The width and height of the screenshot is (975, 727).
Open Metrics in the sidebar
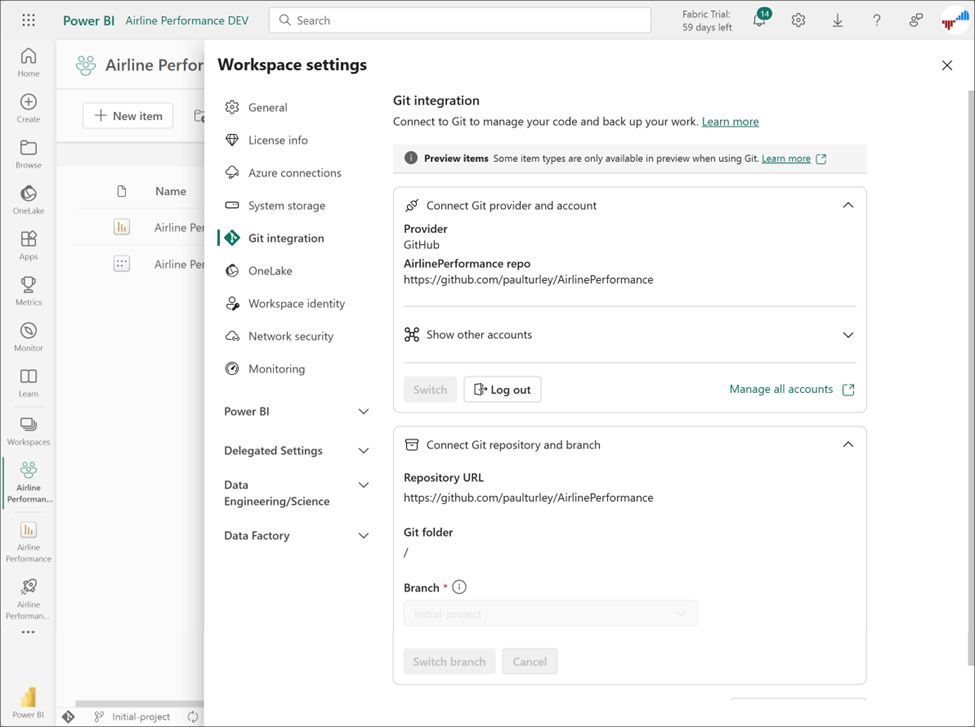point(29,291)
